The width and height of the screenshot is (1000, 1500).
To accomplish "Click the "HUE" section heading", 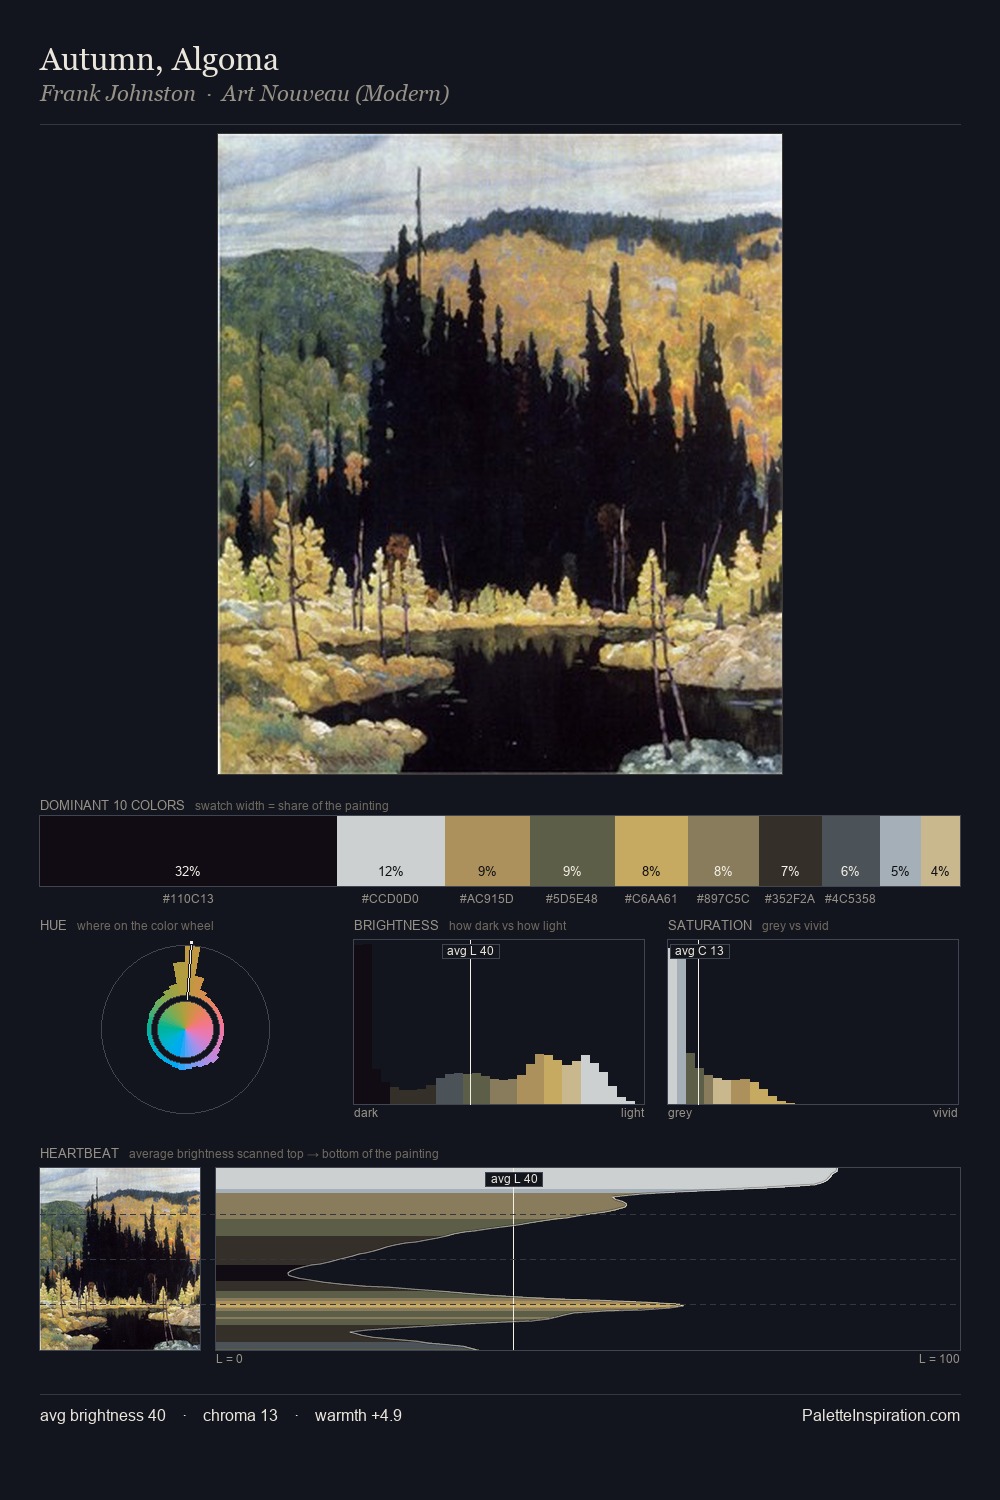I will (x=53, y=926).
